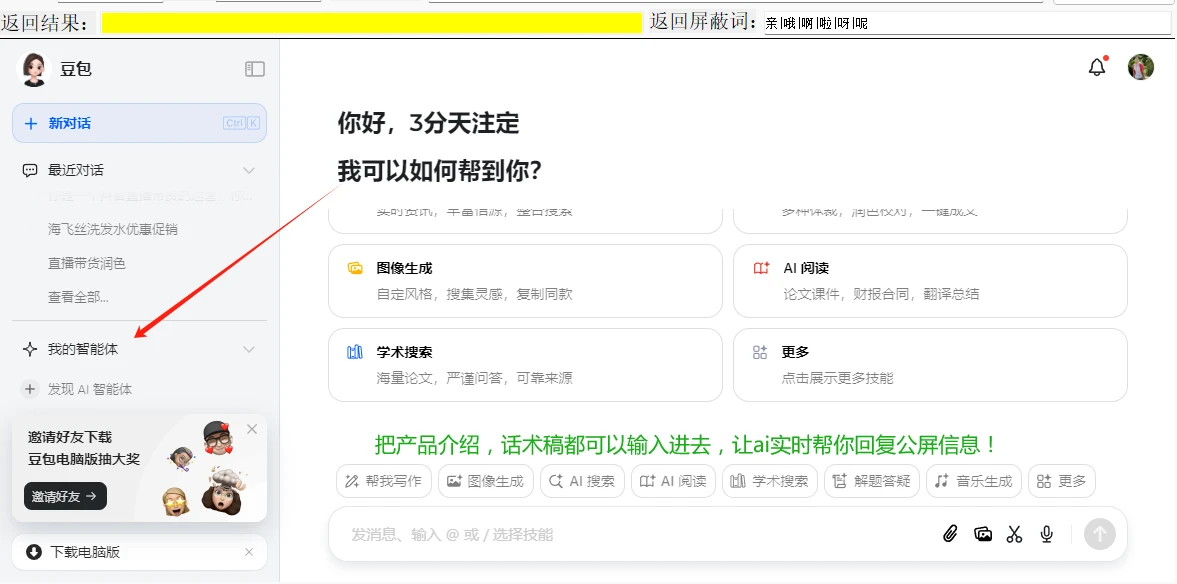This screenshot has width=1177, height=584.
Task: Click the 学术搜索 card's blue books icon
Action: [x=355, y=352]
